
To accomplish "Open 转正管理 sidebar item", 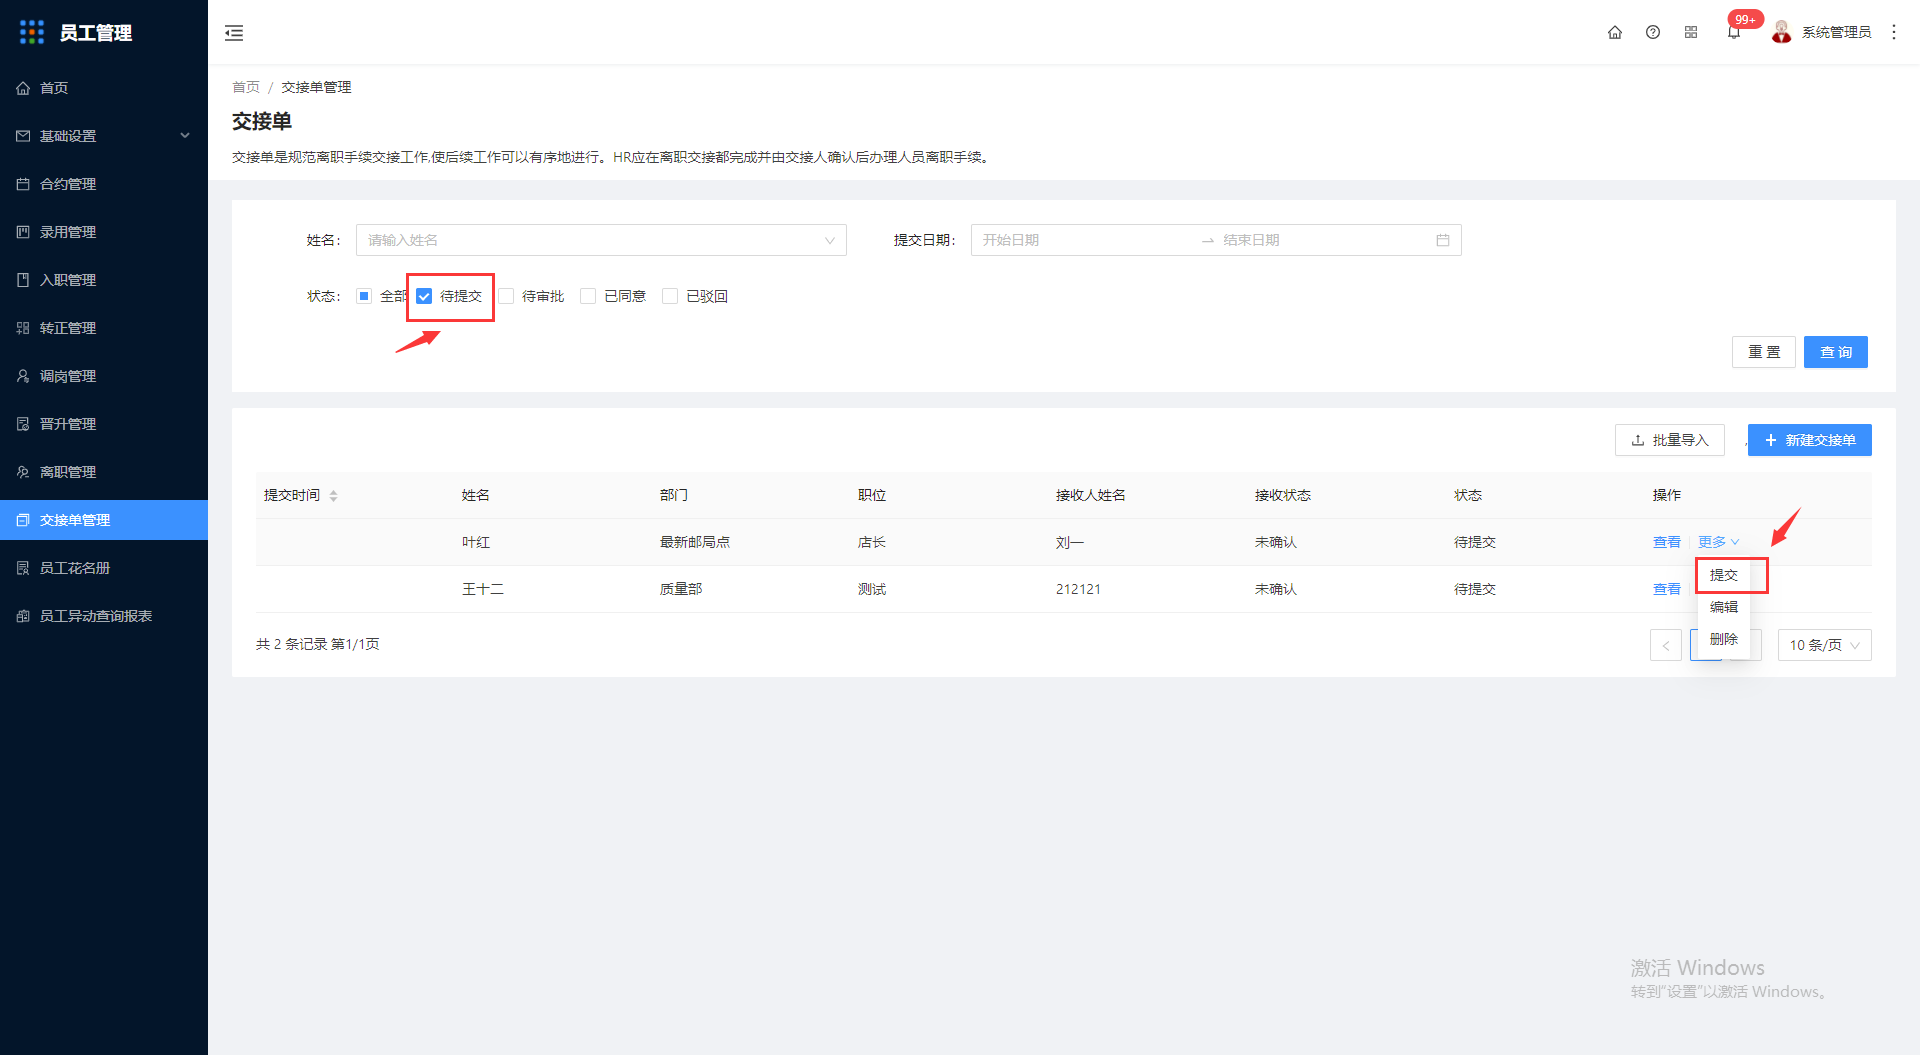I will (x=104, y=328).
